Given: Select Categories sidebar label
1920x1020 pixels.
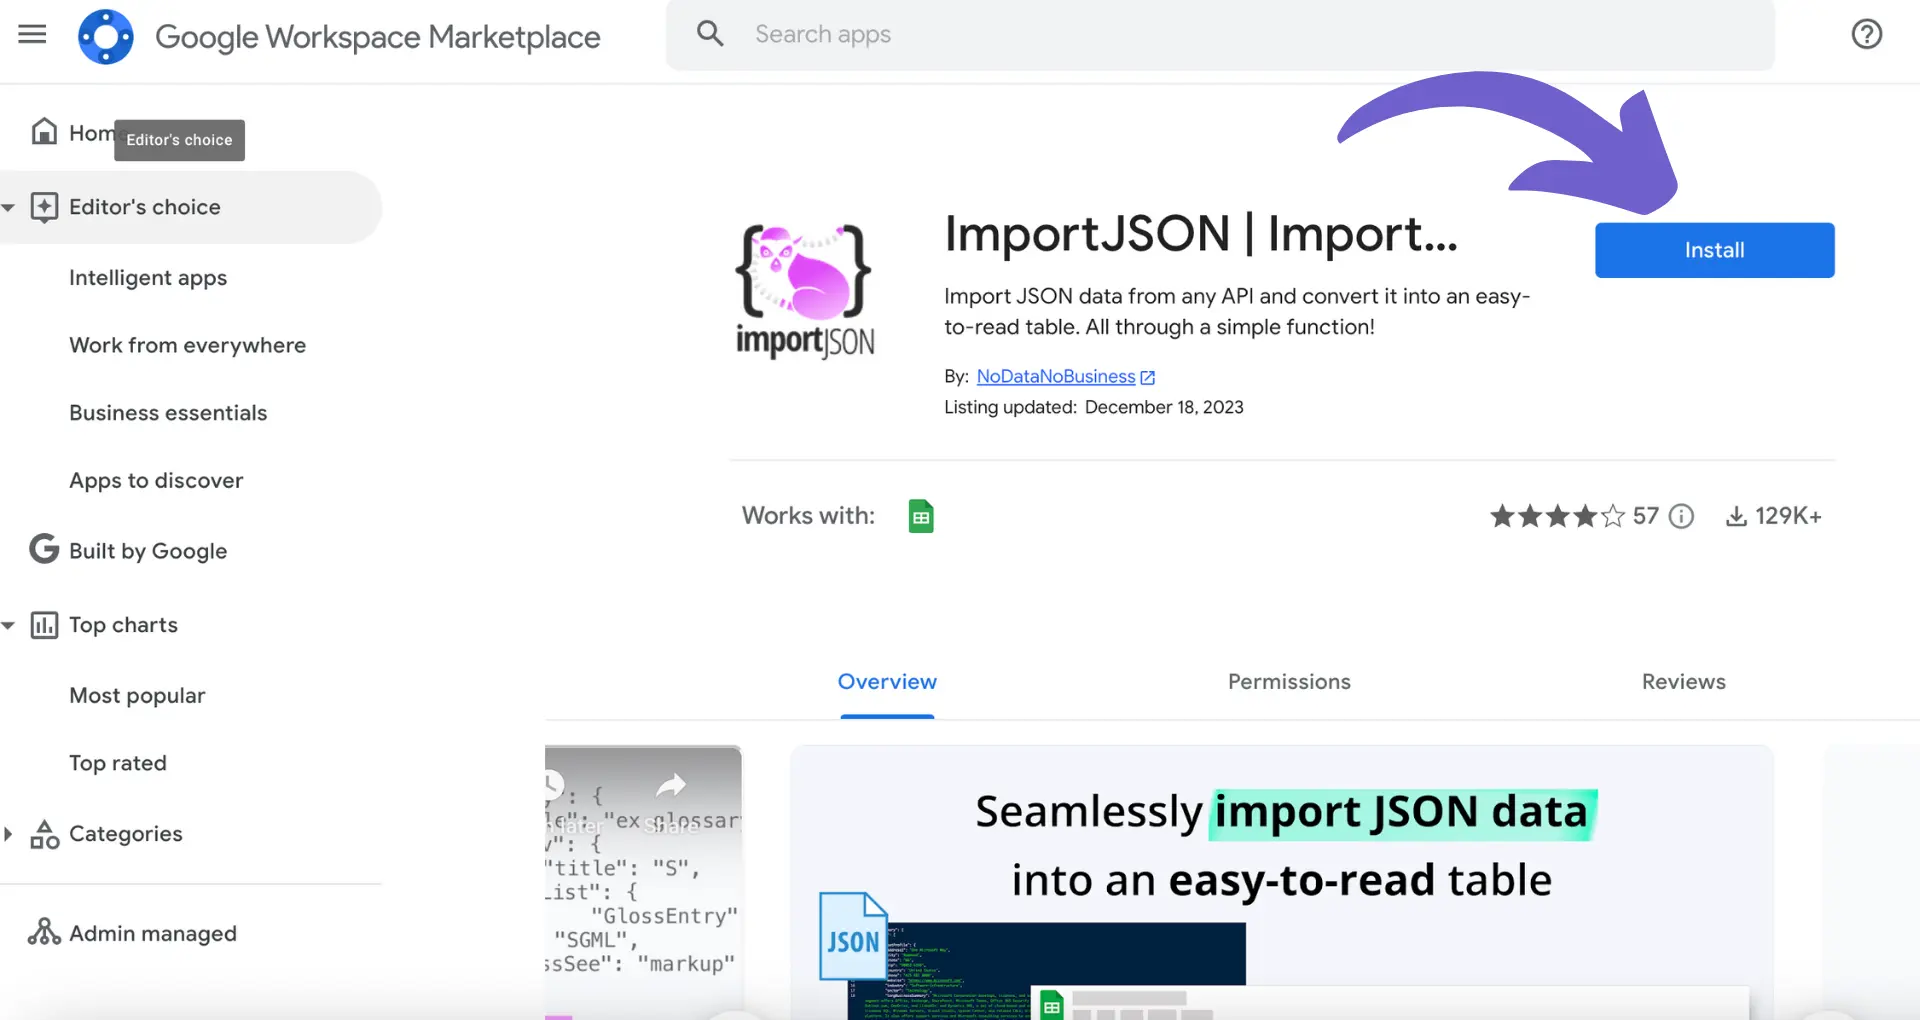Looking at the screenshot, I should click(x=126, y=834).
